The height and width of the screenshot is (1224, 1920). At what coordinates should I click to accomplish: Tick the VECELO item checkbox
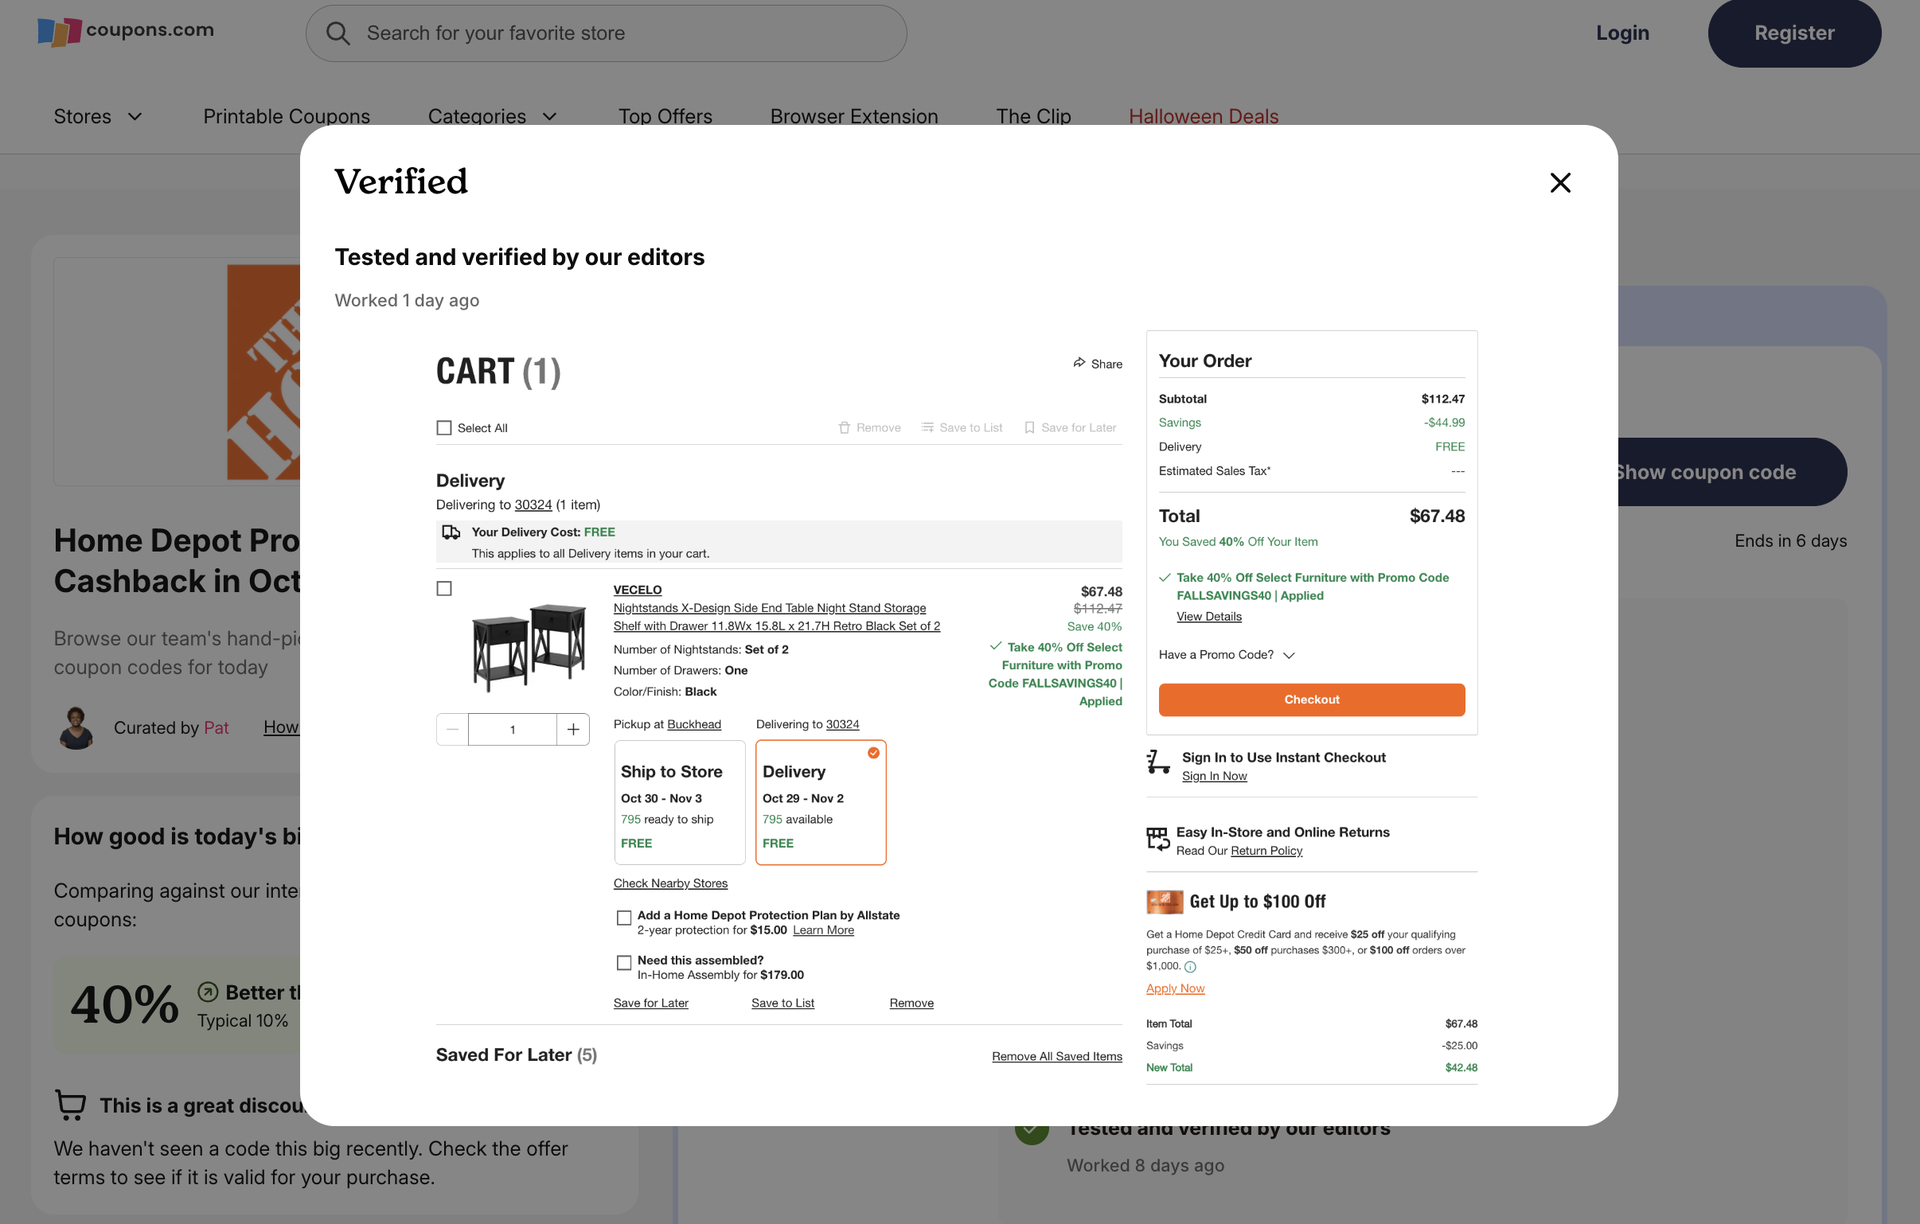click(444, 589)
